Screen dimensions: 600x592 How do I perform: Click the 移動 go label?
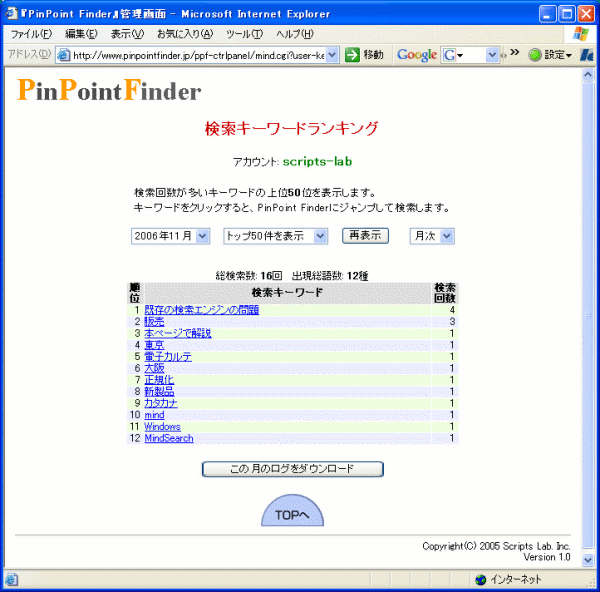(x=373, y=55)
